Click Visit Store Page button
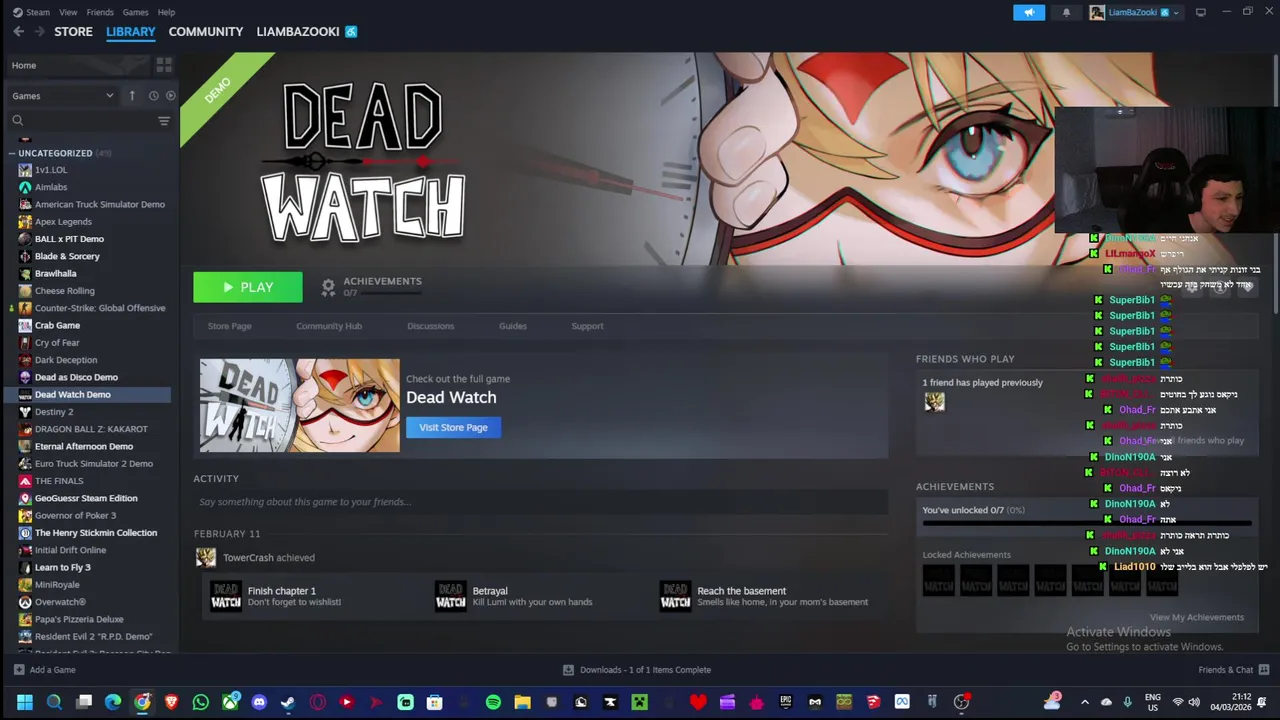 [453, 427]
